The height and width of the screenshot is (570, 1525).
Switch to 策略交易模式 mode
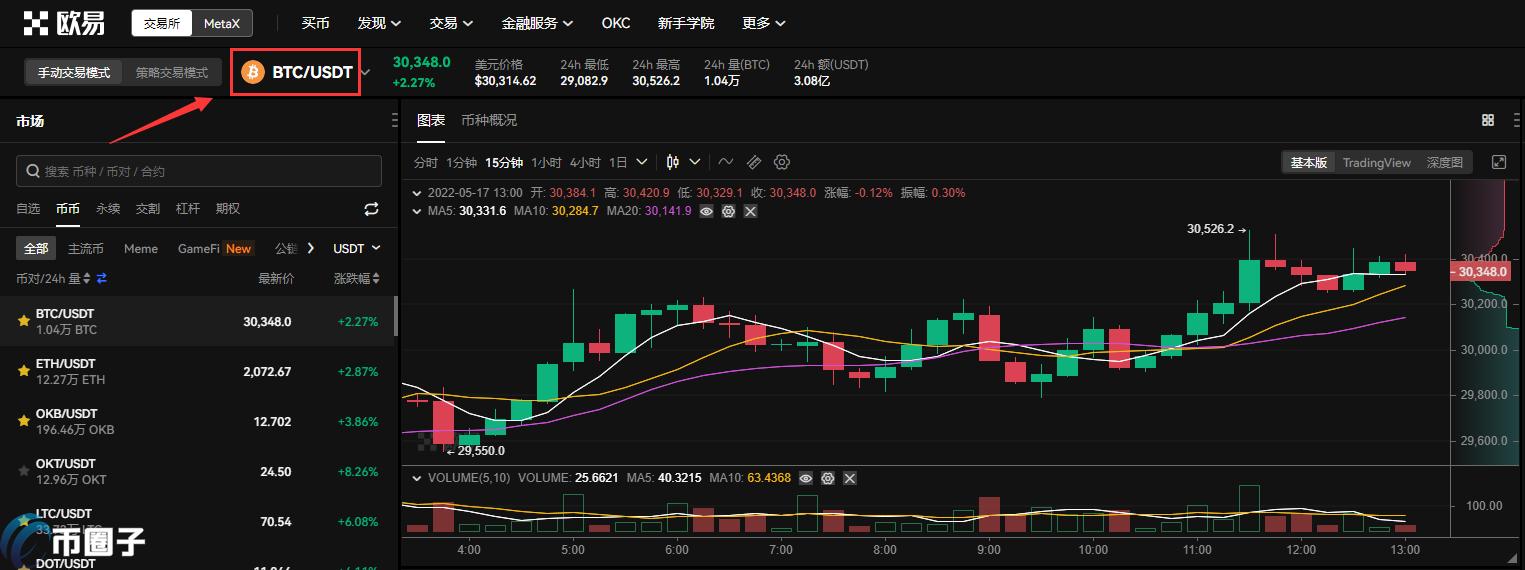pyautogui.click(x=172, y=72)
